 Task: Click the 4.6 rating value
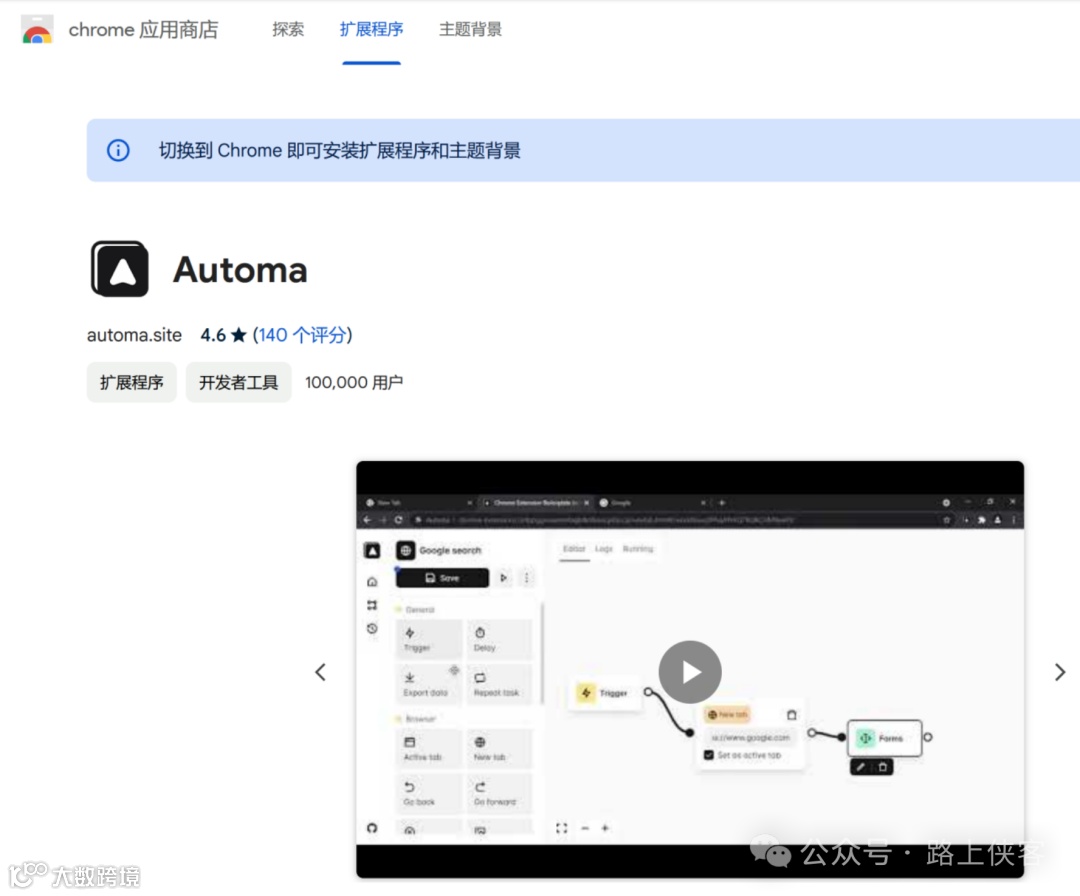tap(213, 335)
